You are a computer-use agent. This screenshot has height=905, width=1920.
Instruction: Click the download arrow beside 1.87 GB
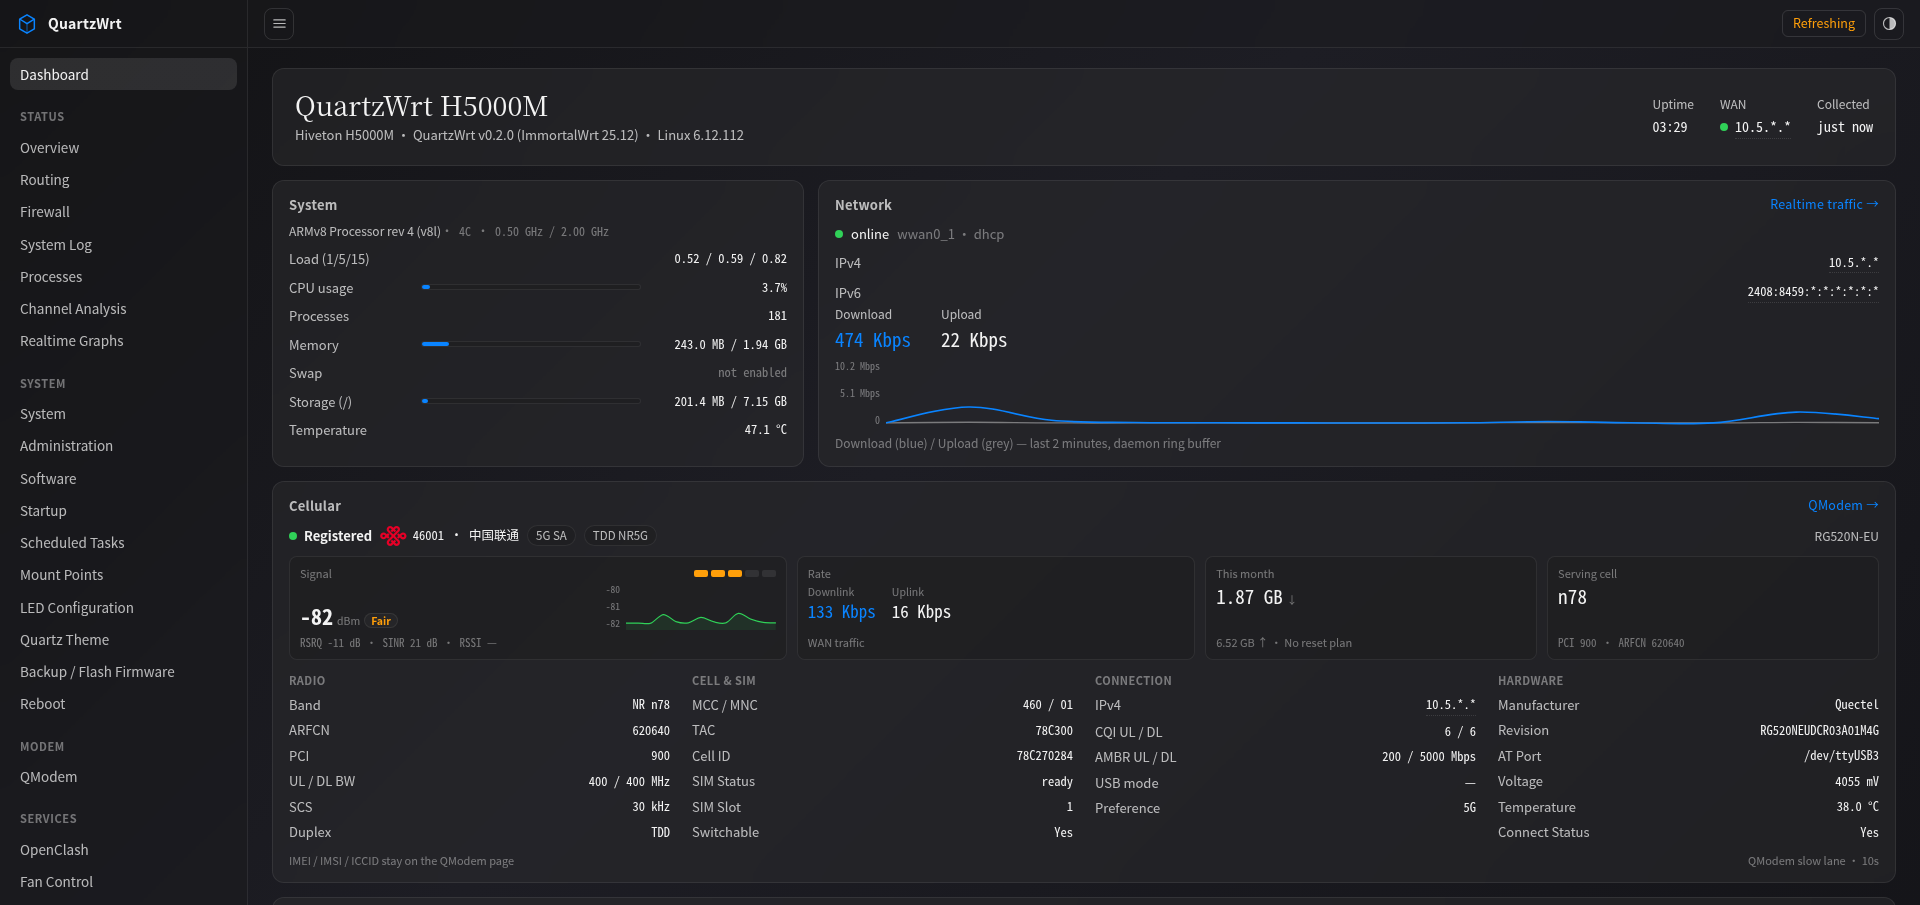pos(1292,600)
